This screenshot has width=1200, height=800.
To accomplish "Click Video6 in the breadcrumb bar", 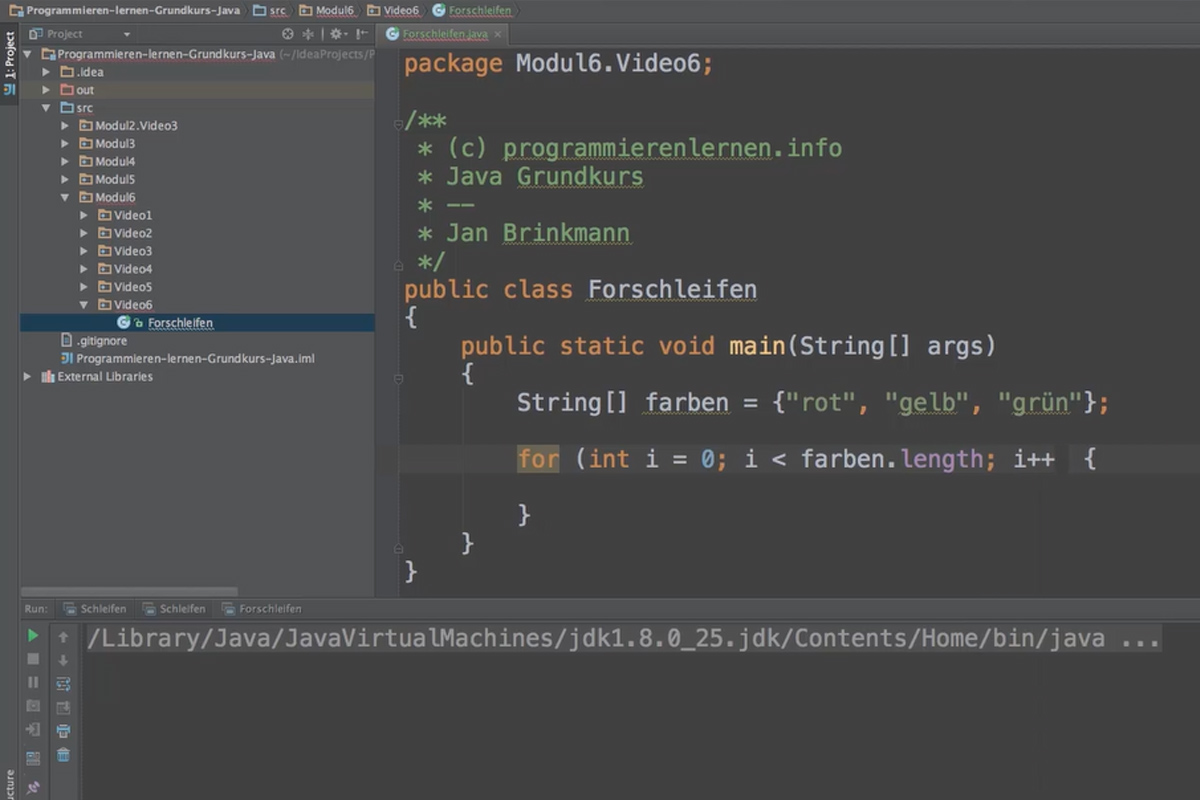I will pyautogui.click(x=393, y=10).
